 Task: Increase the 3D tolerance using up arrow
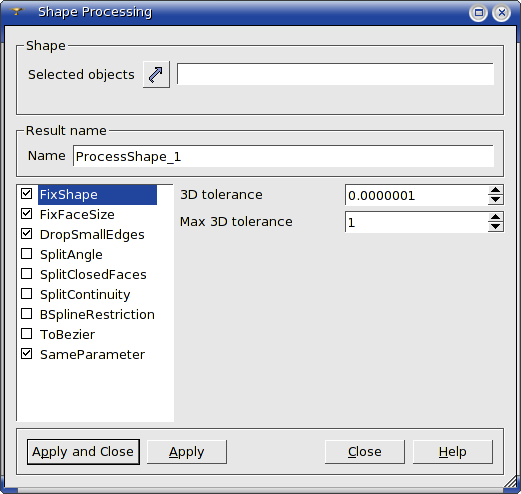click(495, 190)
